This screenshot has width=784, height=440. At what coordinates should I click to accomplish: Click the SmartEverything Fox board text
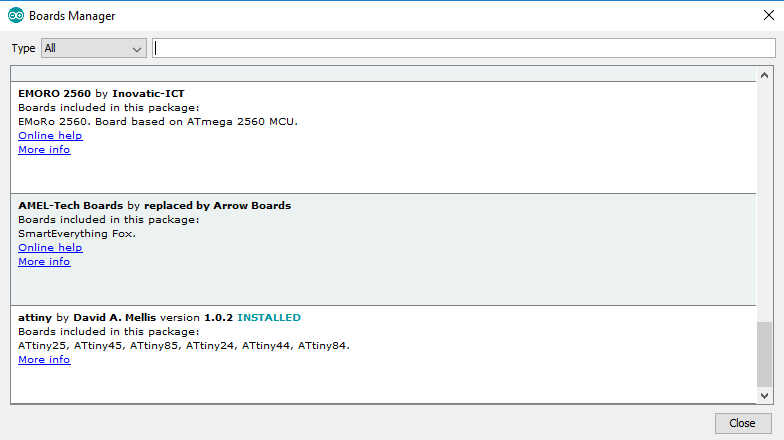(77, 234)
